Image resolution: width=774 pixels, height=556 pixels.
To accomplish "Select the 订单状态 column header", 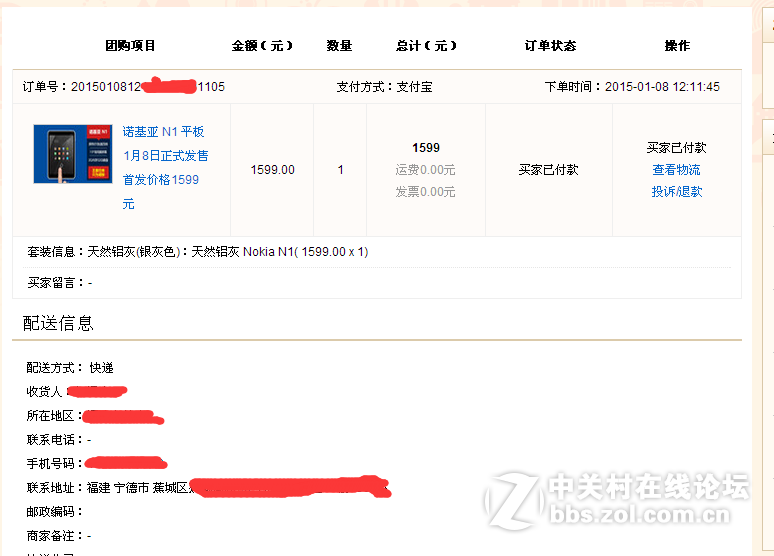I will click(550, 46).
